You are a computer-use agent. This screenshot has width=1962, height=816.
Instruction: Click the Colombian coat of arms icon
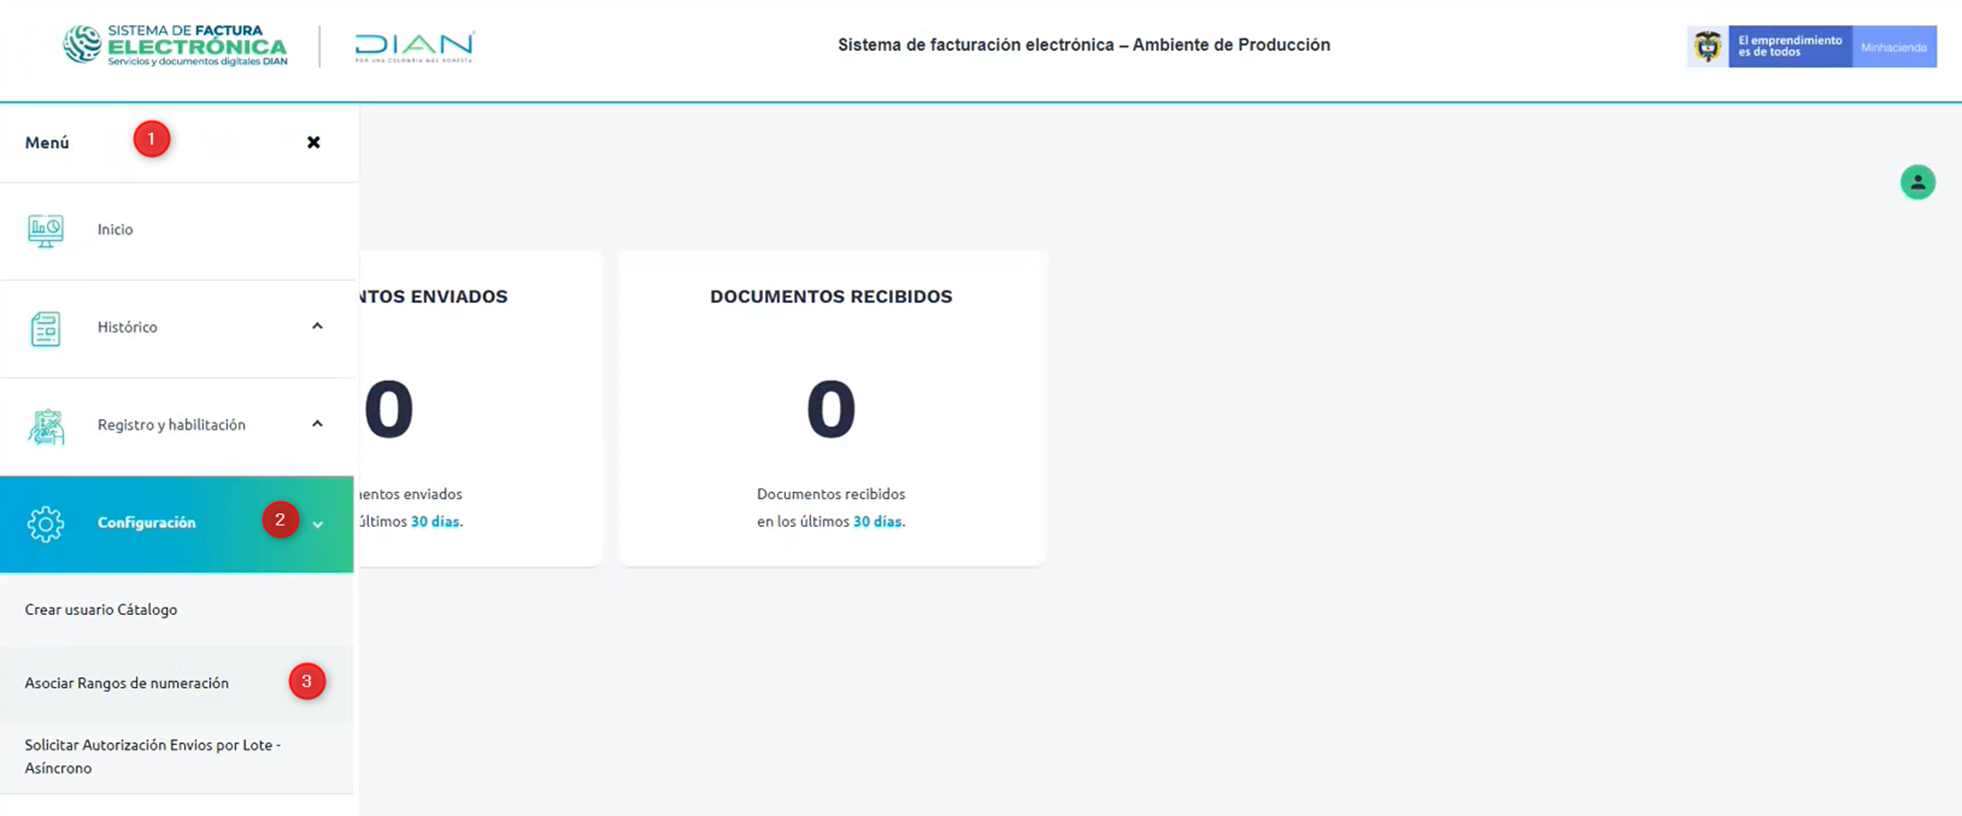pyautogui.click(x=1707, y=47)
